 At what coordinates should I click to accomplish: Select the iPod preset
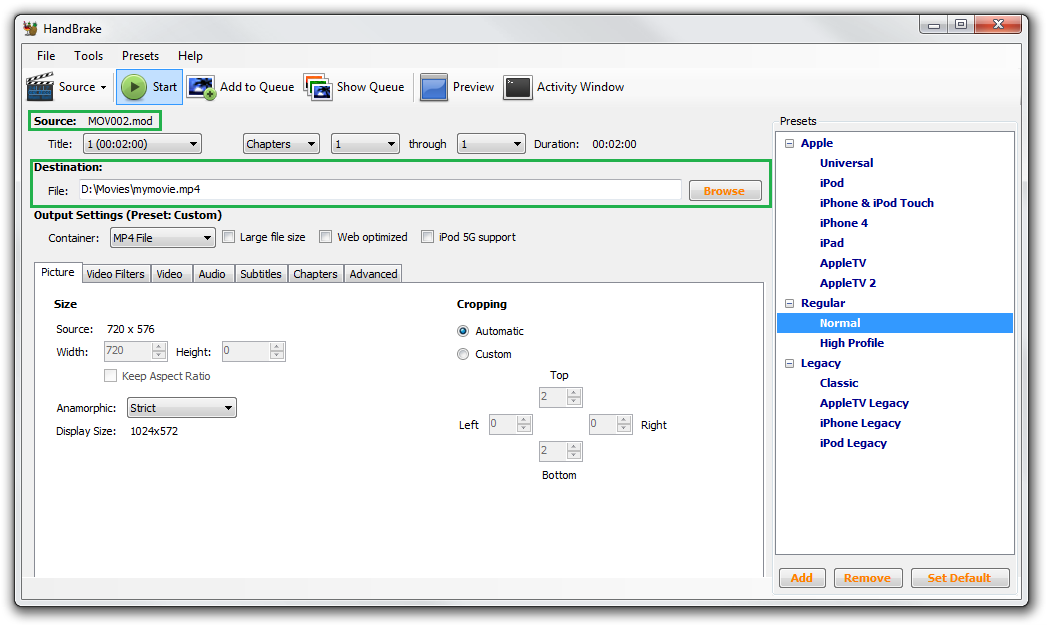point(832,183)
